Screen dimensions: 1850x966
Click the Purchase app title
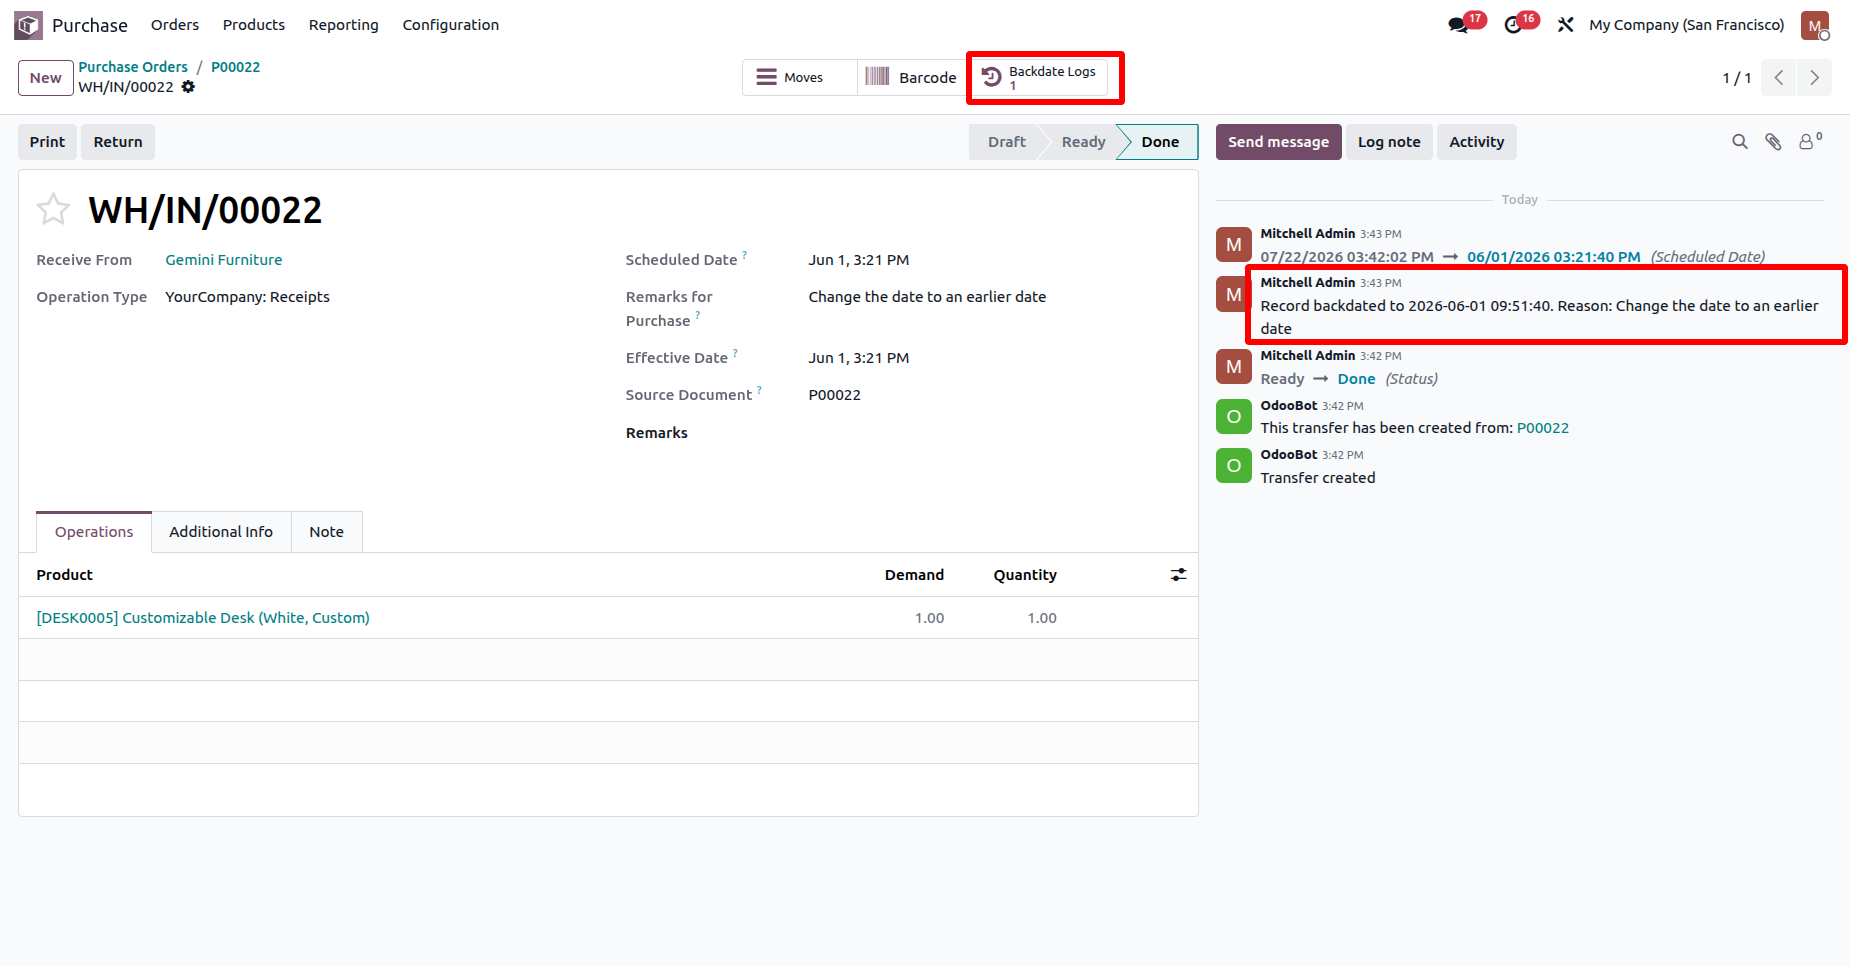pyautogui.click(x=90, y=25)
